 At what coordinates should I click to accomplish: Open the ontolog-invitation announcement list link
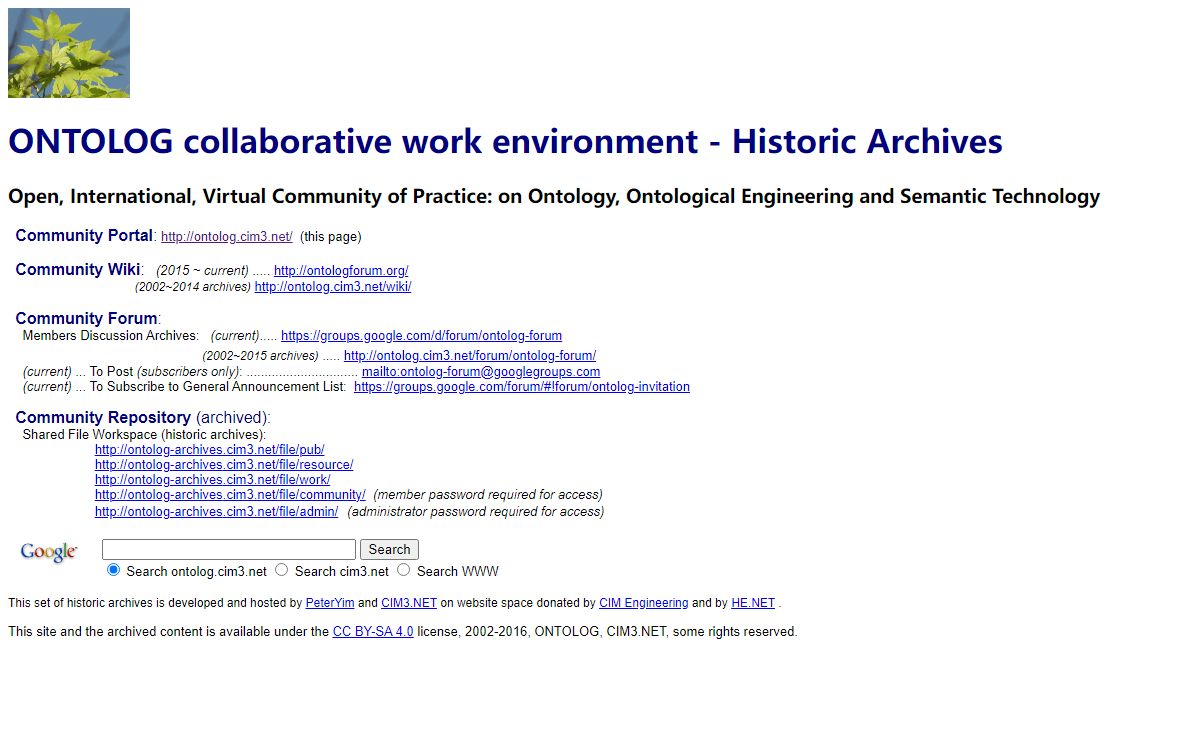[x=522, y=387]
